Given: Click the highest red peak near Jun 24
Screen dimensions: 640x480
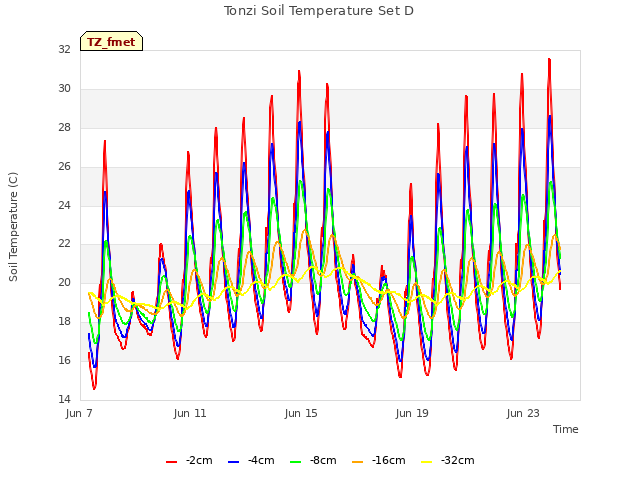Looking at the screenshot, I should tap(549, 59).
